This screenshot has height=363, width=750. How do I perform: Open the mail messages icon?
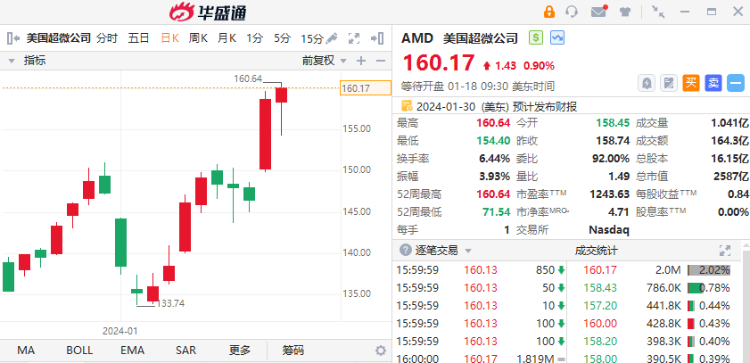coord(599,11)
